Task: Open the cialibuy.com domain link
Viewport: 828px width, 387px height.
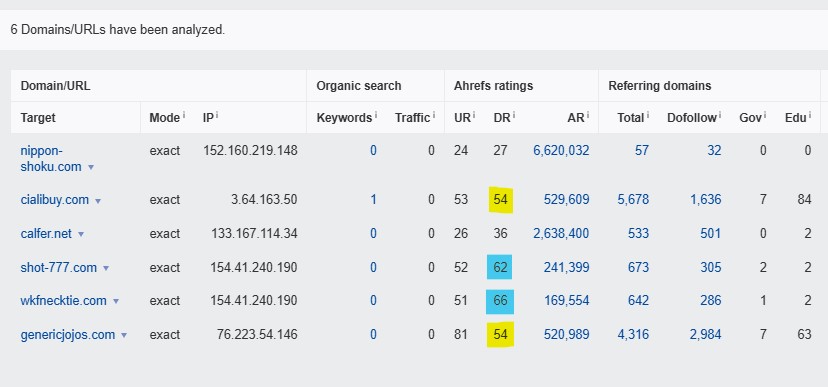Action: click(55, 200)
